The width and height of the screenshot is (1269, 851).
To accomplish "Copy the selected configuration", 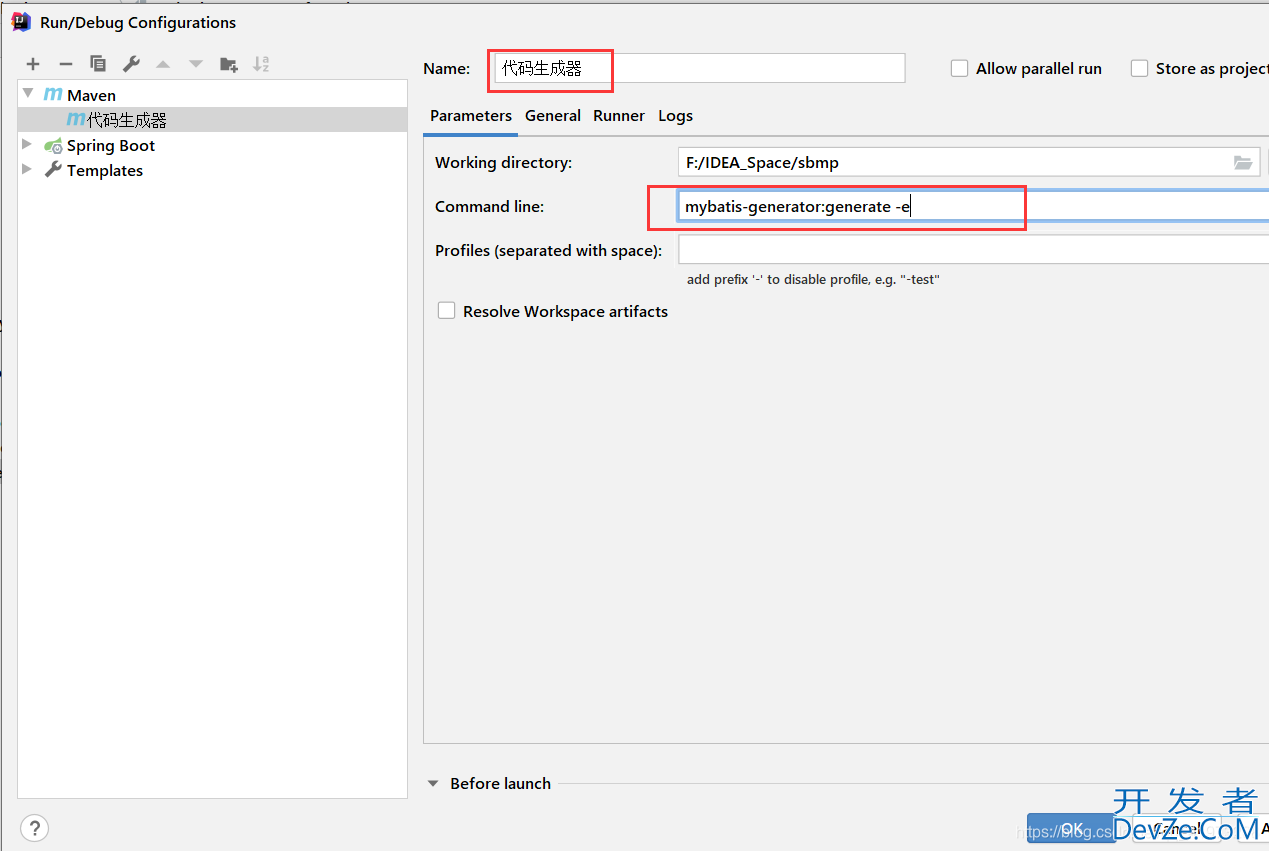I will pyautogui.click(x=98, y=64).
